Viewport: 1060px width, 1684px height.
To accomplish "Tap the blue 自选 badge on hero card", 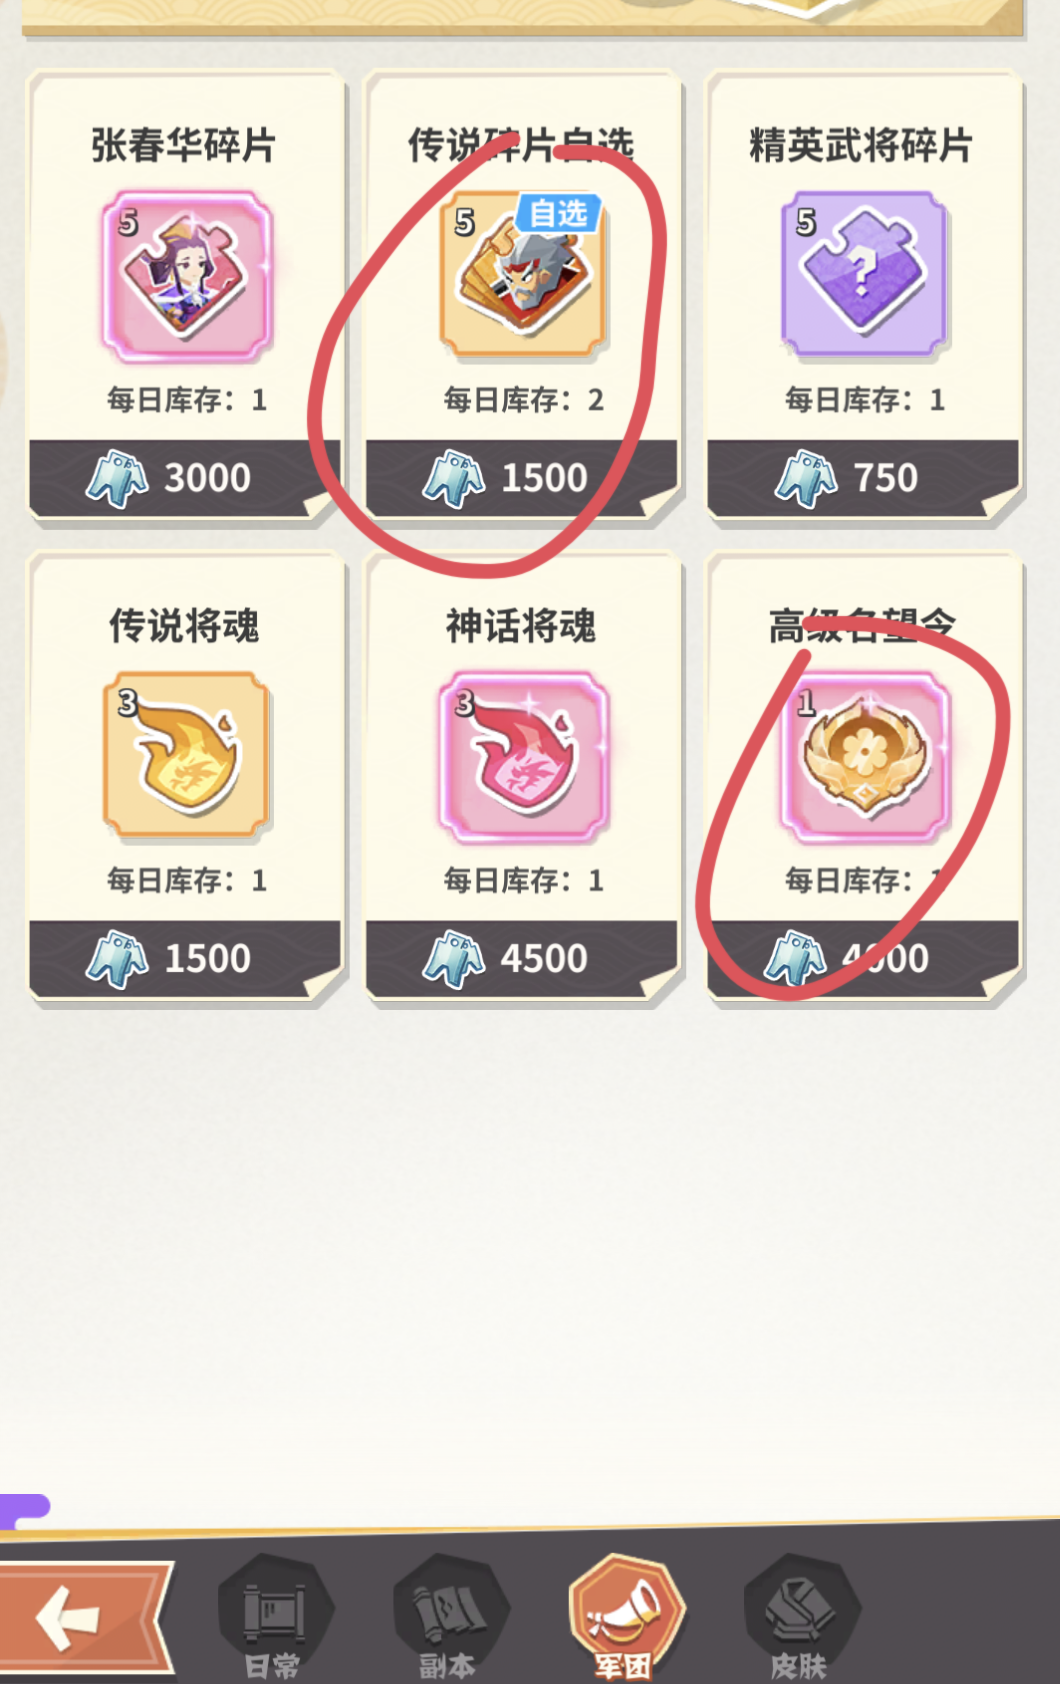I will tap(559, 213).
